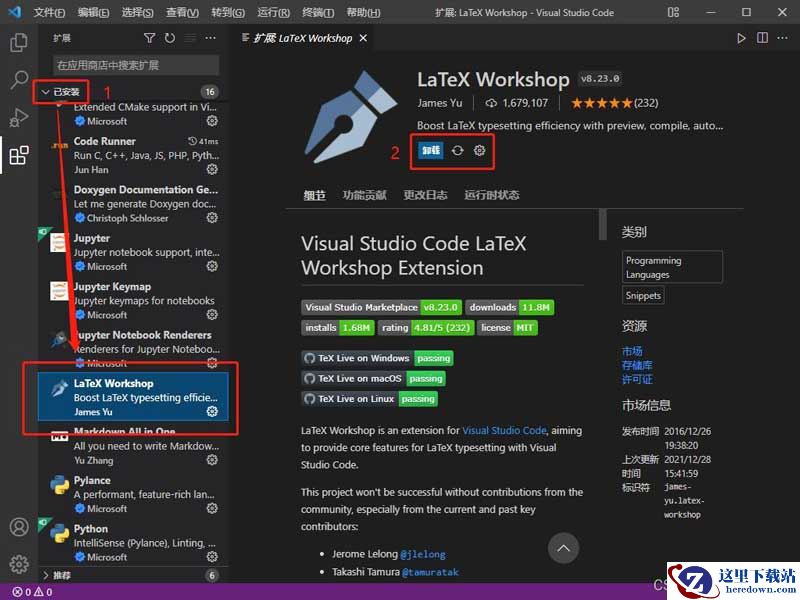This screenshot has height=600, width=800.
Task: Click the five-star rating (232)
Action: 614,103
